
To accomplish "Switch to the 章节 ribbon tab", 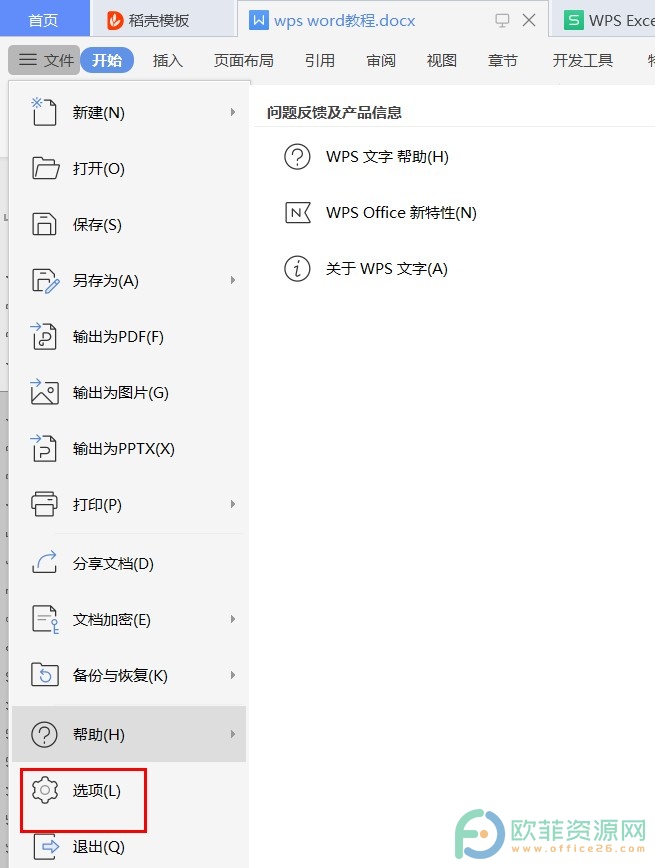I will pyautogui.click(x=502, y=60).
